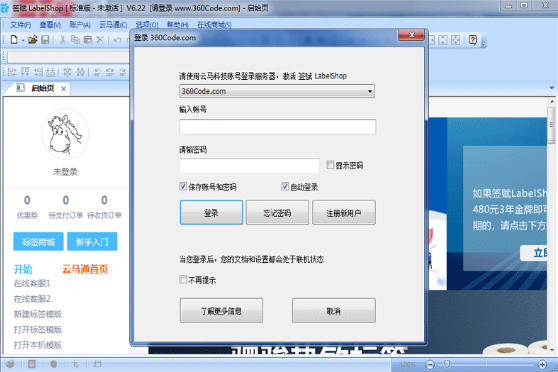Viewport: 558px width, 372px height.
Task: Click the 优惠券 counter
Action: coord(27,206)
